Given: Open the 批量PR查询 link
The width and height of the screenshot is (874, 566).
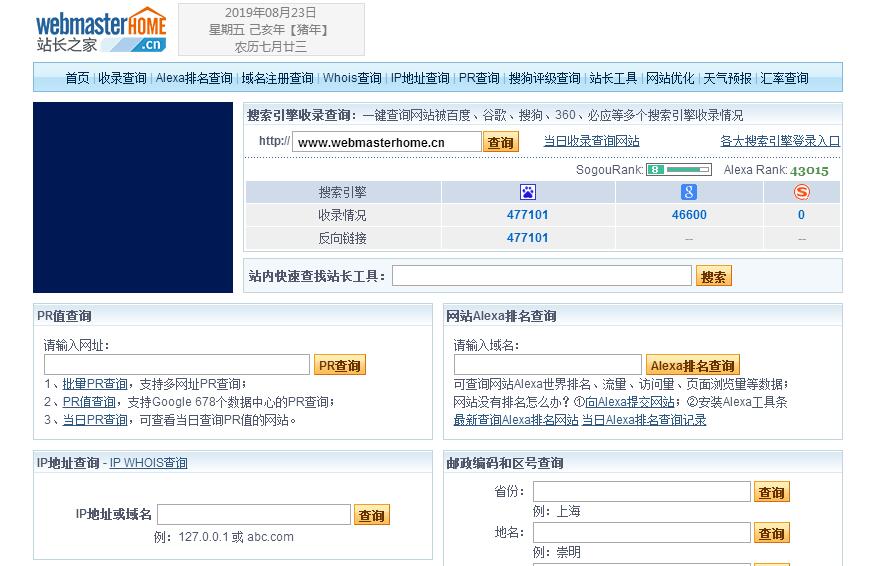Looking at the screenshot, I should tap(95, 384).
